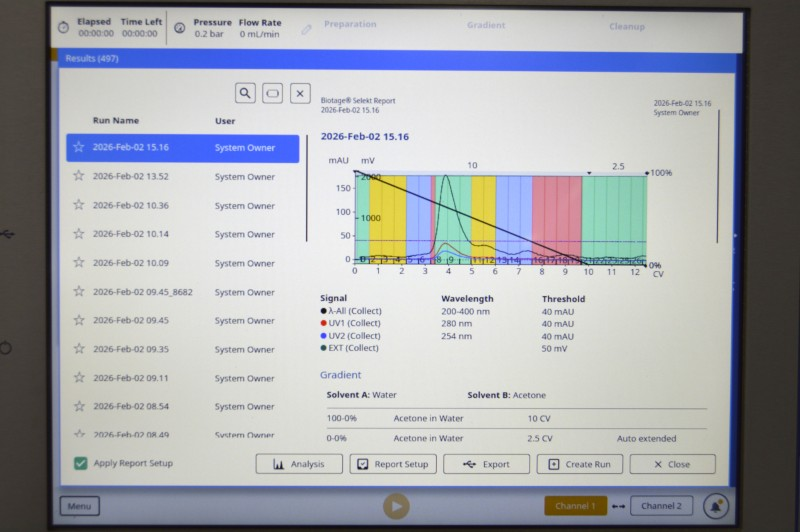Click the magnifier search icon above run list

(x=245, y=93)
